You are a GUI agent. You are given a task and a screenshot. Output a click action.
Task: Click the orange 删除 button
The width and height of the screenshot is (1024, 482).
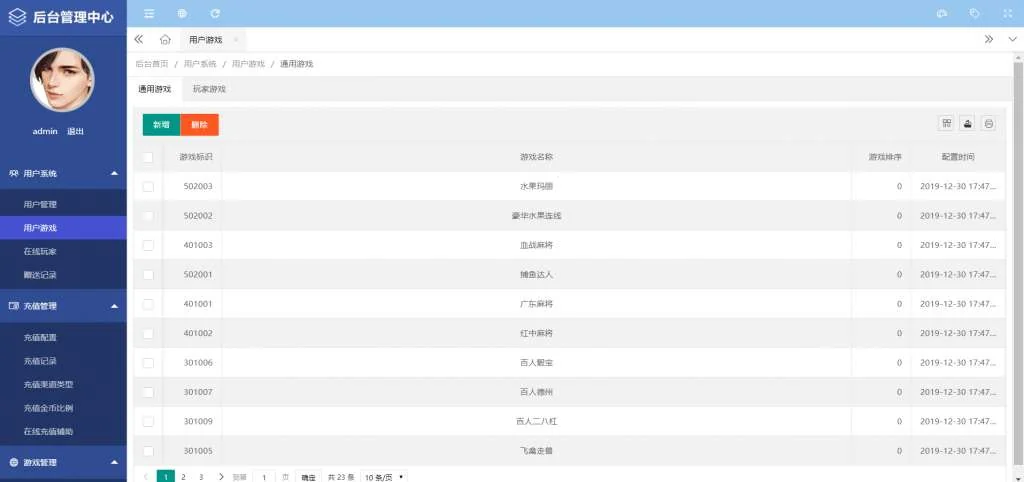(x=199, y=125)
